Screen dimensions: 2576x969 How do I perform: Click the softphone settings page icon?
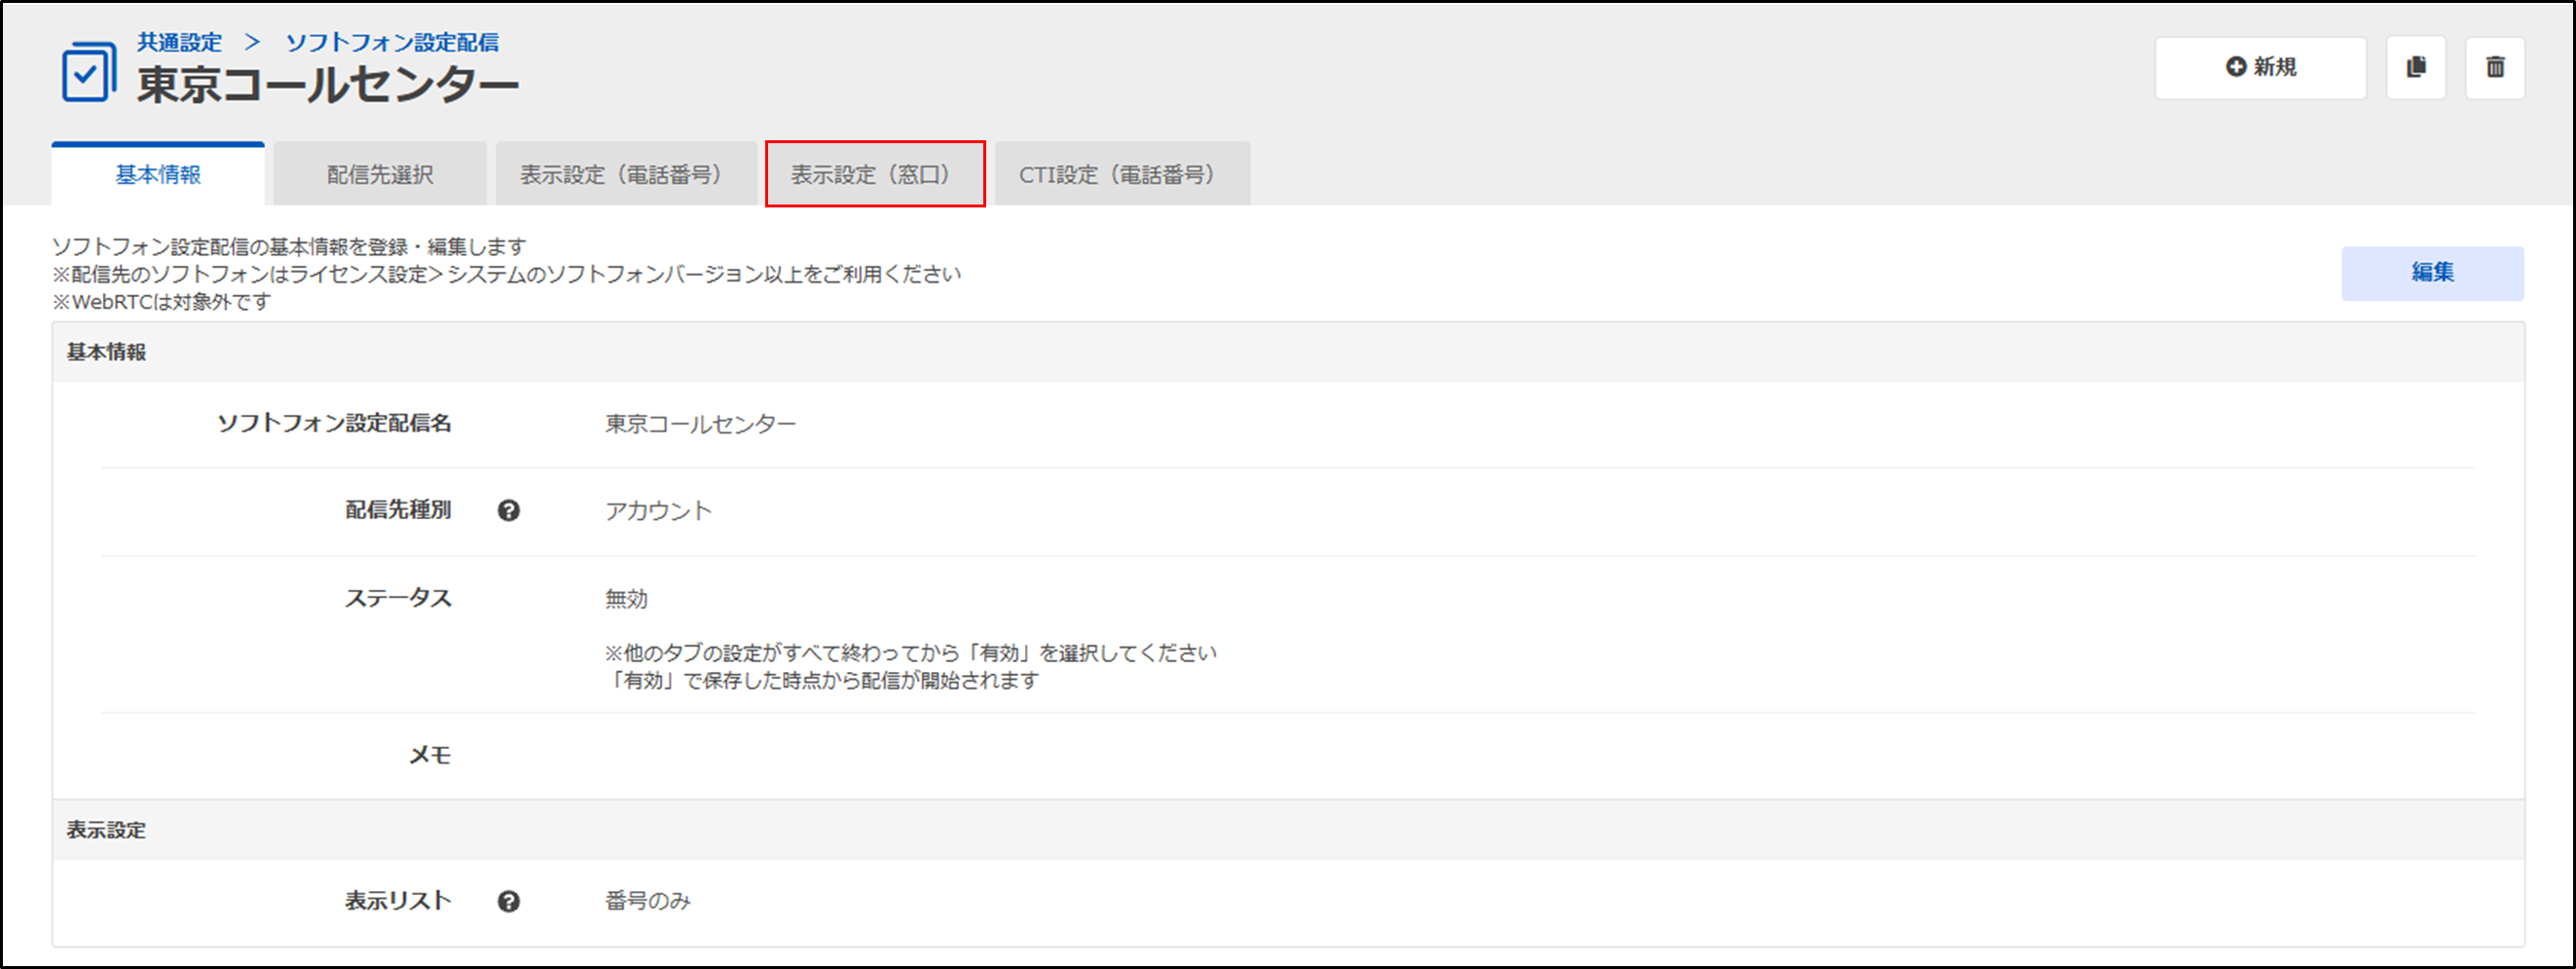pos(88,72)
